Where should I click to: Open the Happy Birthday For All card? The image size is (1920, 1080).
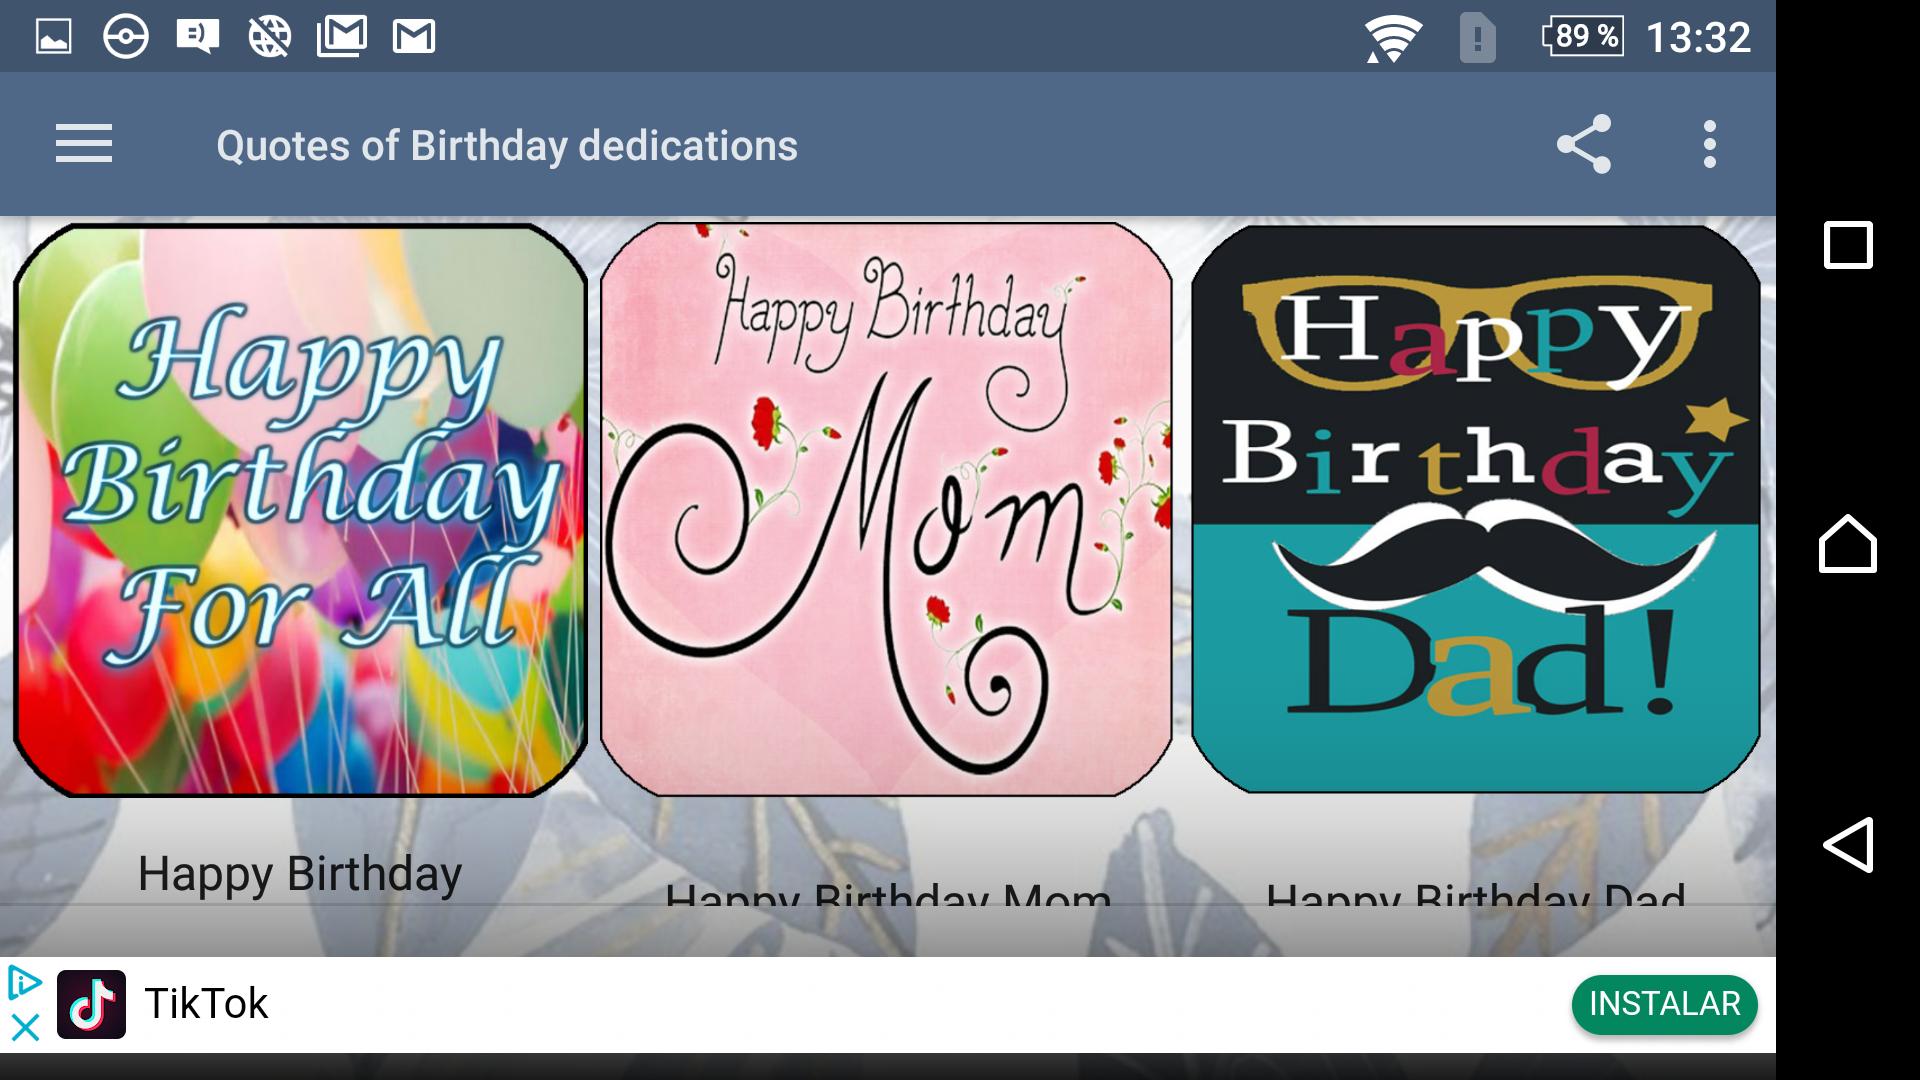(300, 510)
